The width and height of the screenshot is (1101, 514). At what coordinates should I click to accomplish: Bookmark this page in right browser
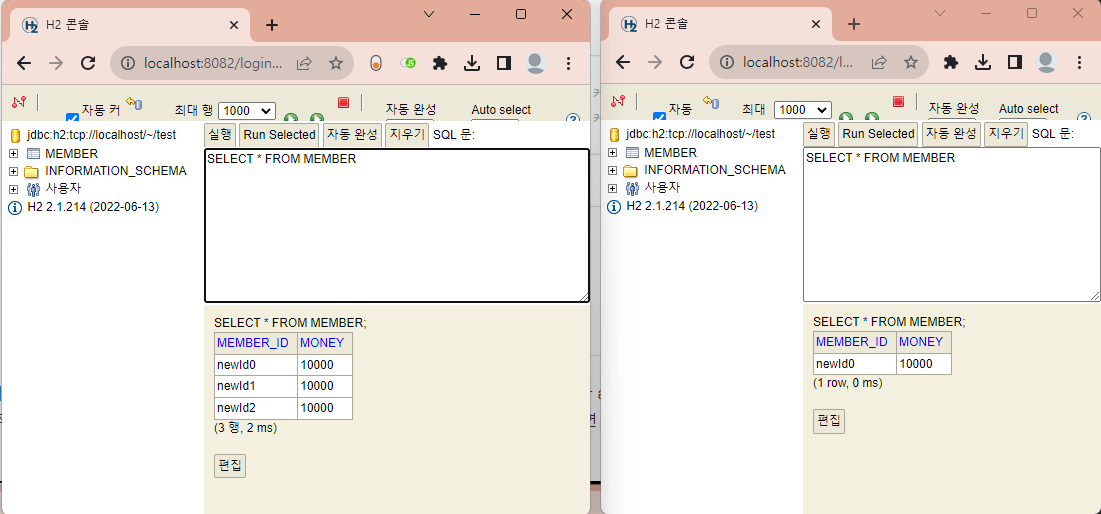[x=911, y=62]
